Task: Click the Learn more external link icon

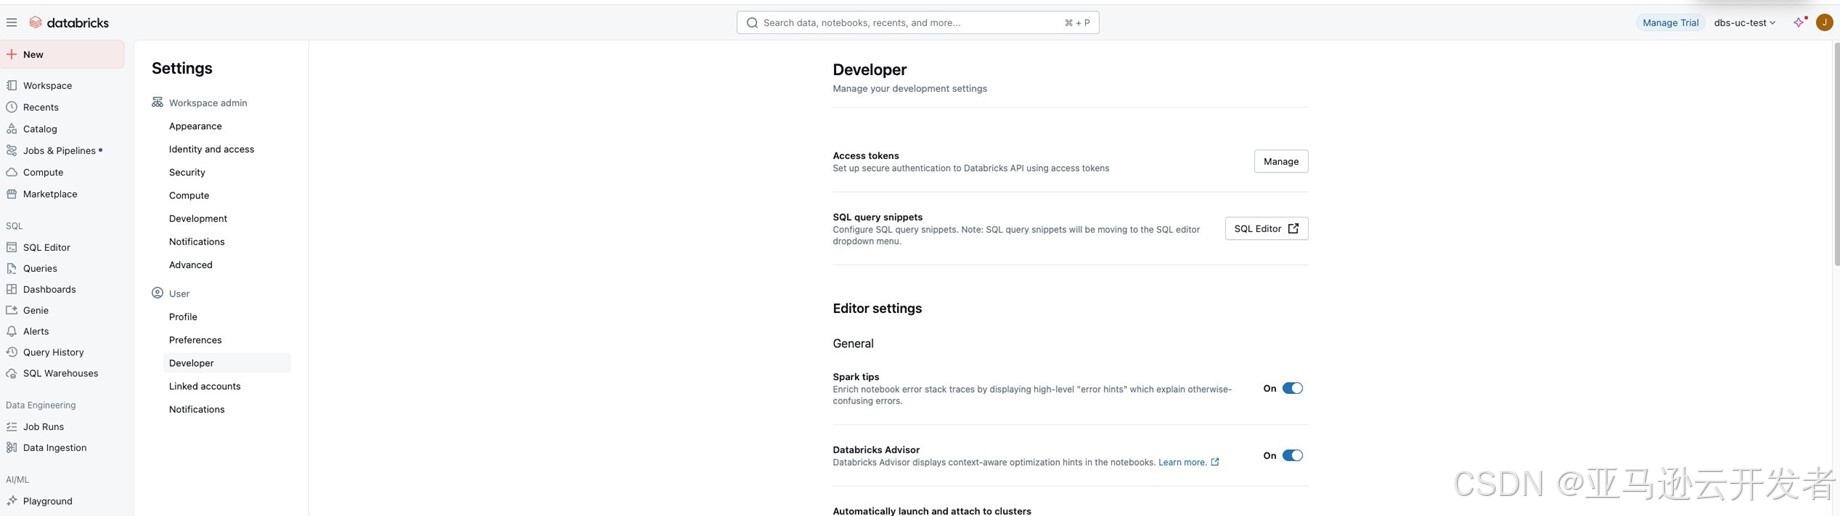Action: [x=1215, y=462]
